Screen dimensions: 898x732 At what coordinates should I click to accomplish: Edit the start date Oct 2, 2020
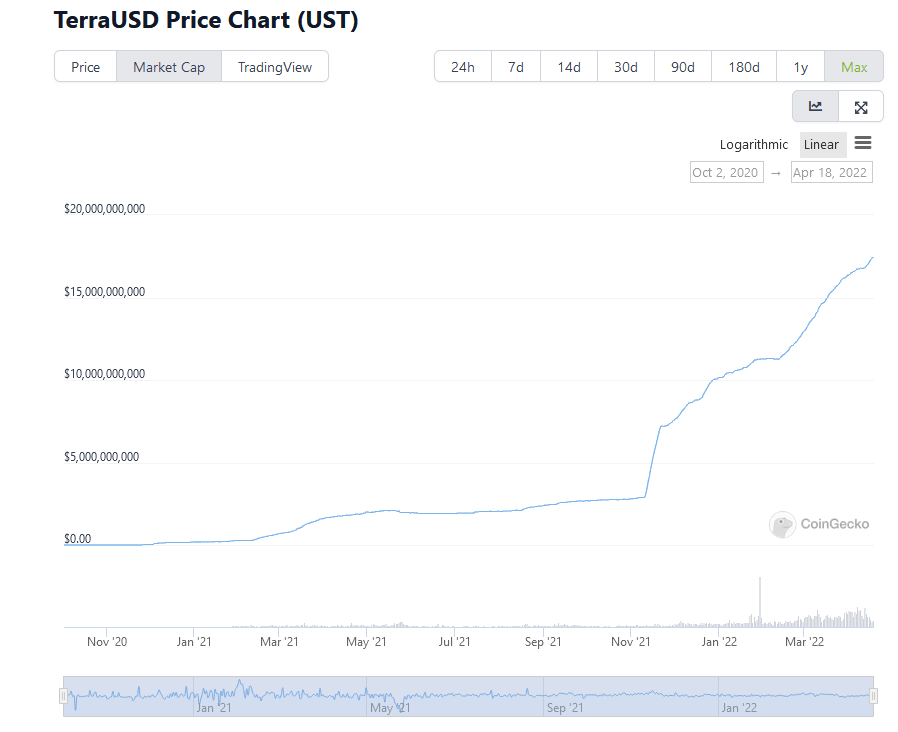[726, 171]
